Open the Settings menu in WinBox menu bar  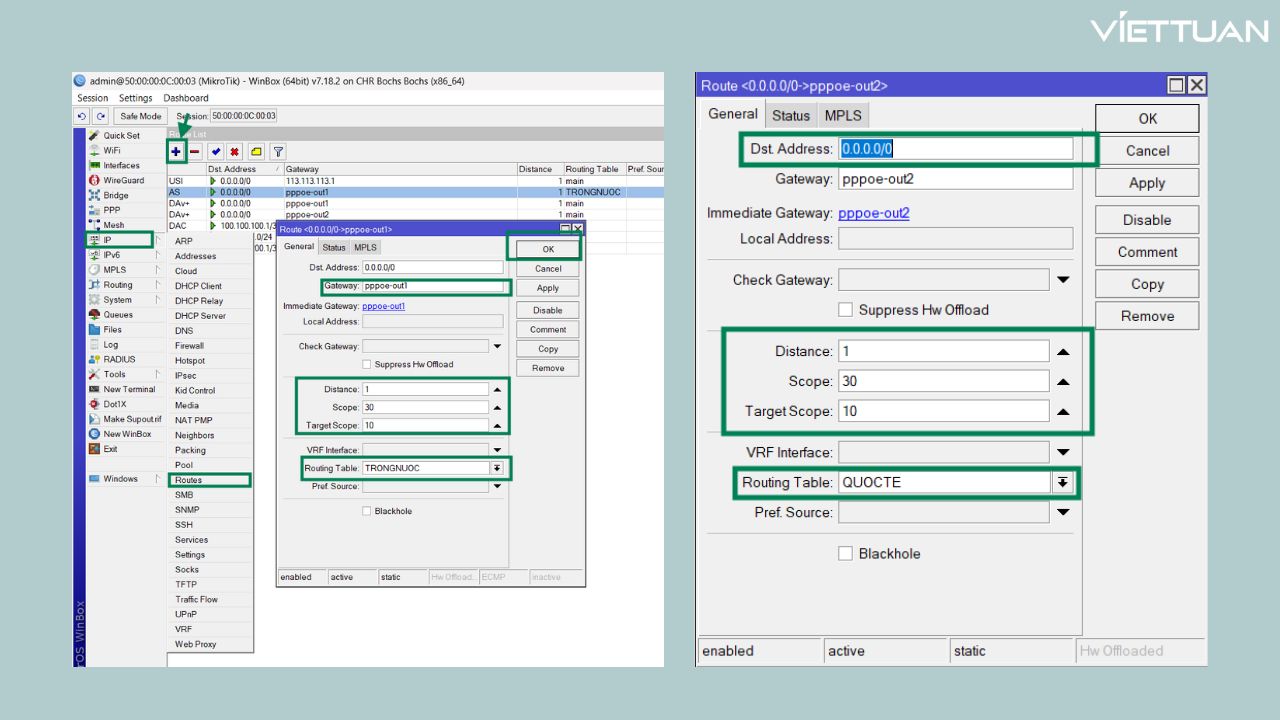click(135, 98)
